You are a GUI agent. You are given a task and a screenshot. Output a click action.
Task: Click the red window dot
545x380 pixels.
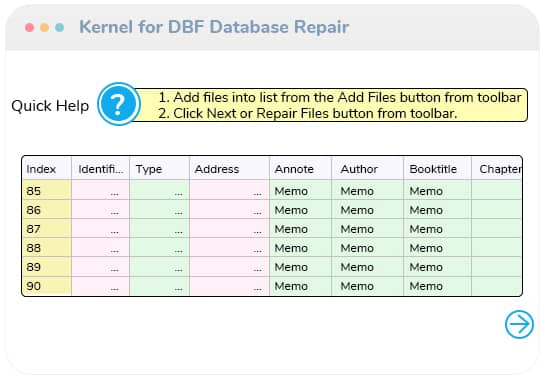pyautogui.click(x=30, y=27)
